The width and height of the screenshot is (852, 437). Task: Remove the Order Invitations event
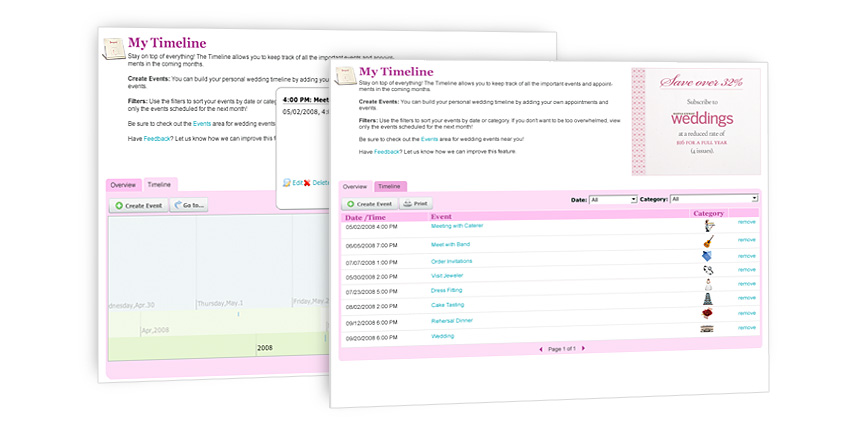(x=747, y=255)
